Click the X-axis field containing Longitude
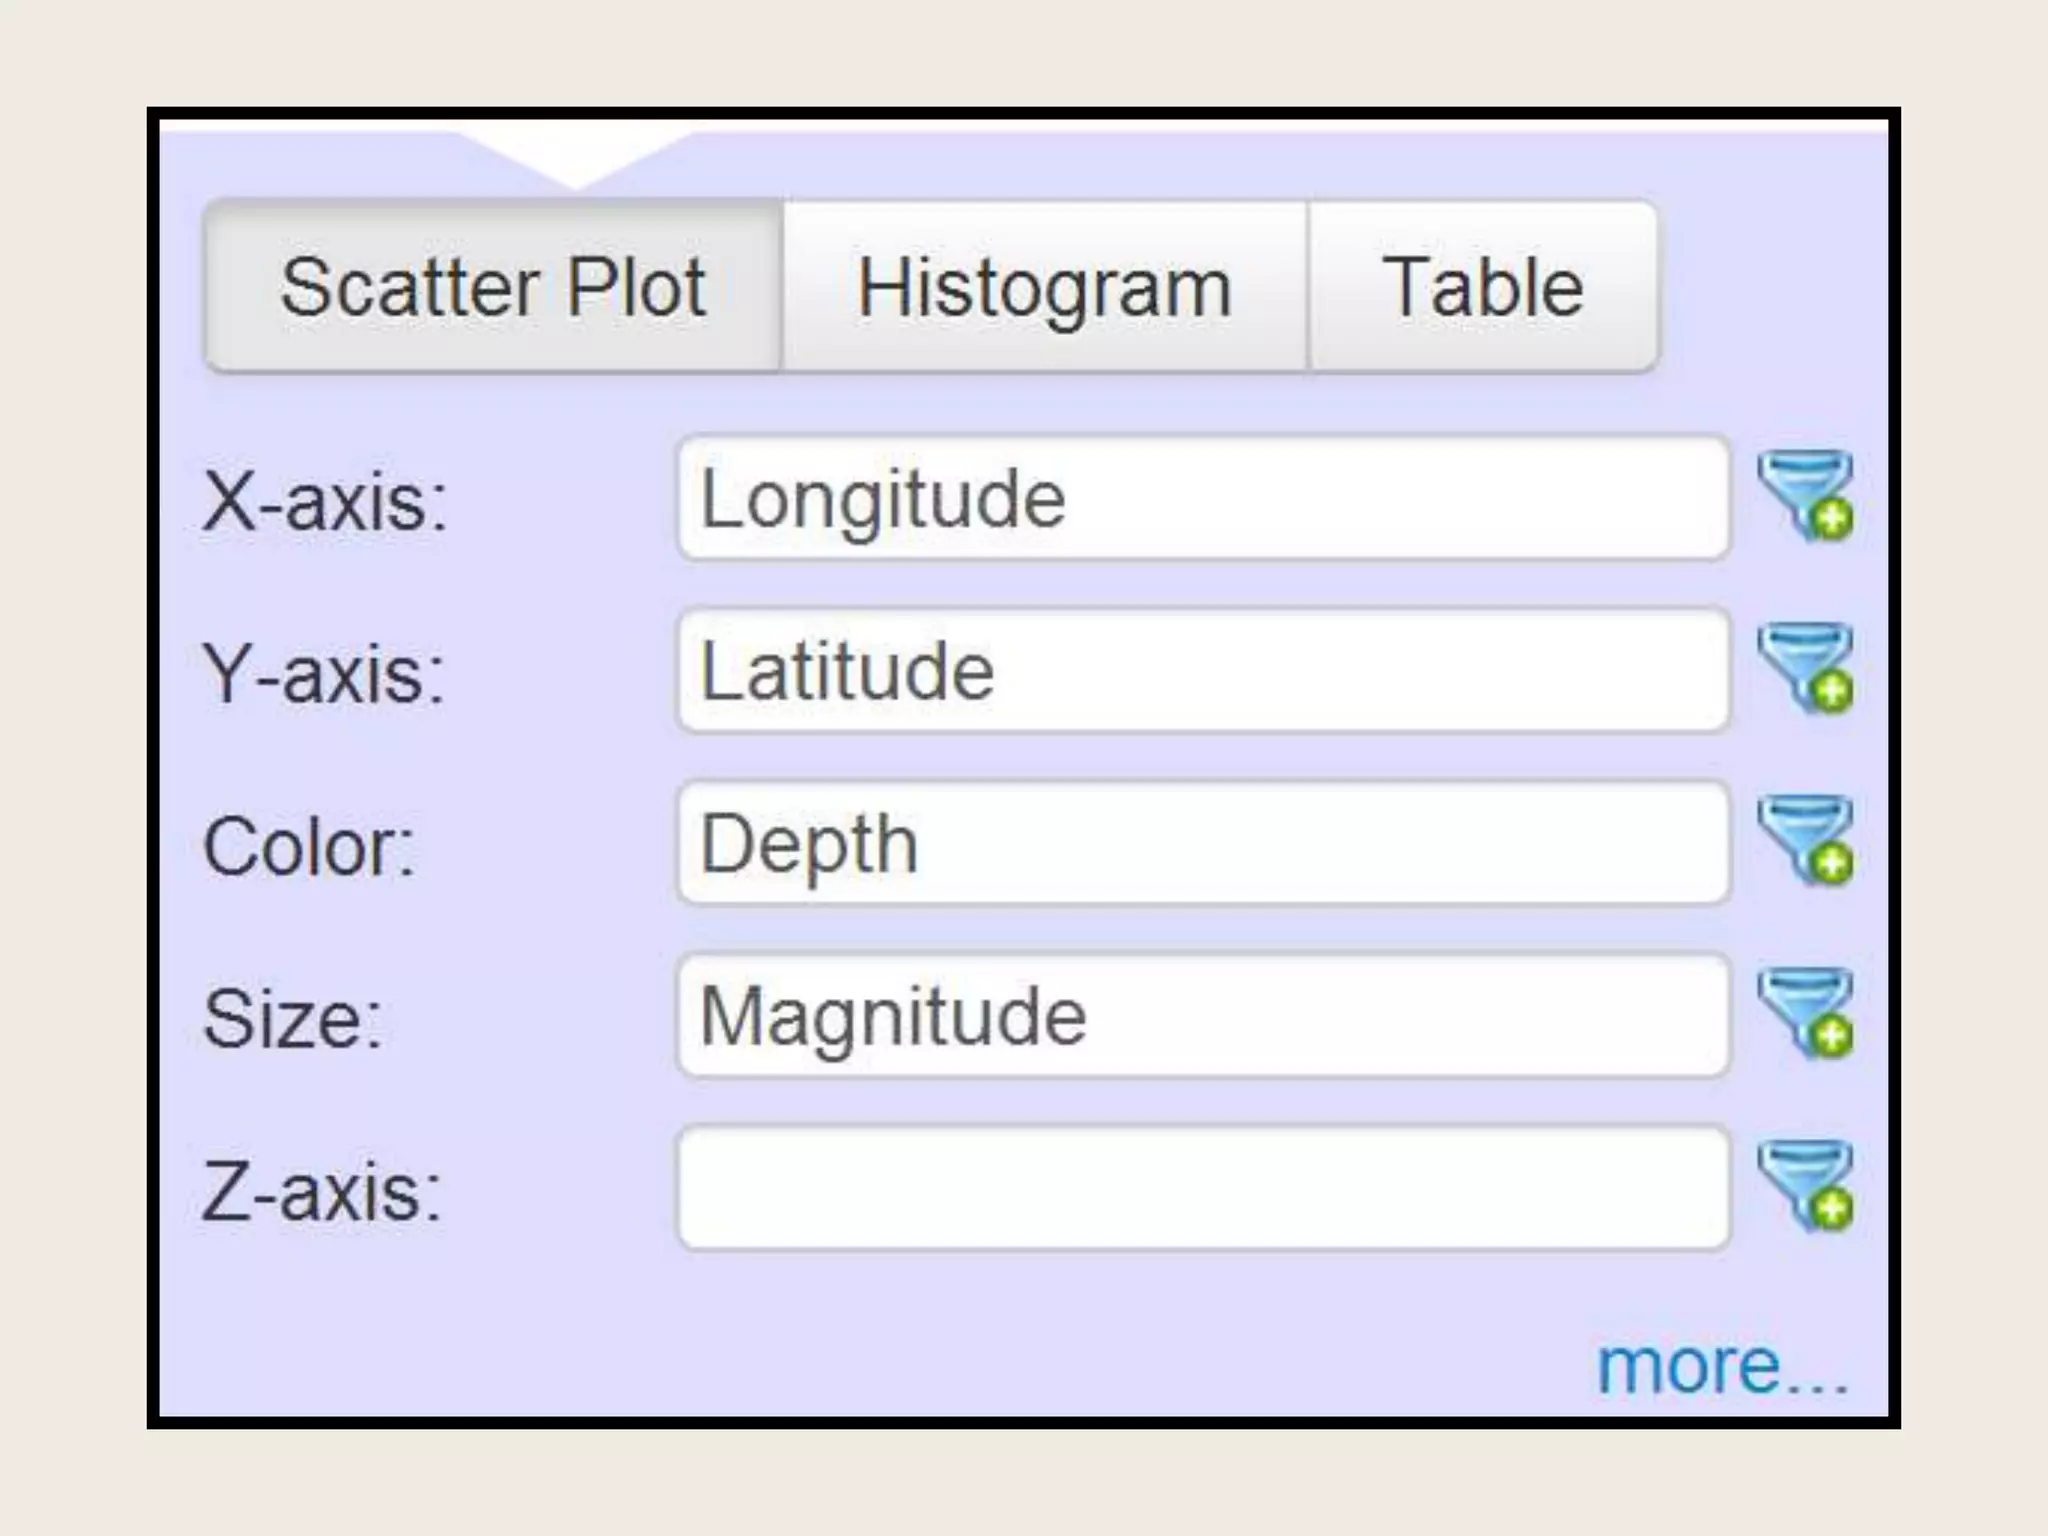The height and width of the screenshot is (1536, 2048). coord(1203,498)
